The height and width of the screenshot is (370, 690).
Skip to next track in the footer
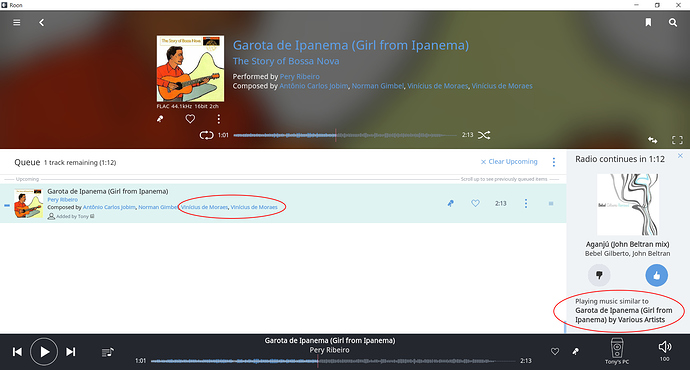[x=70, y=352]
